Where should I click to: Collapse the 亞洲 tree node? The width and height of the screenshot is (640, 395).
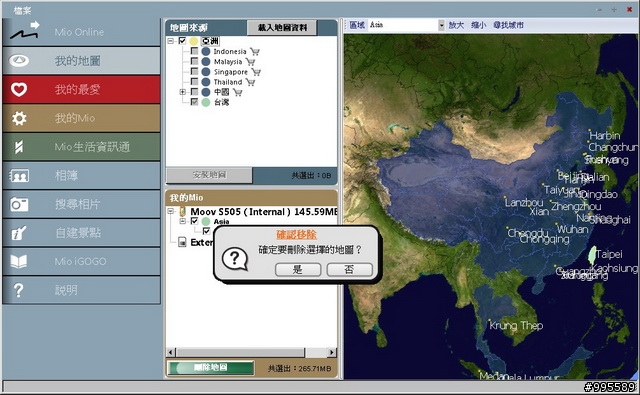click(x=171, y=41)
